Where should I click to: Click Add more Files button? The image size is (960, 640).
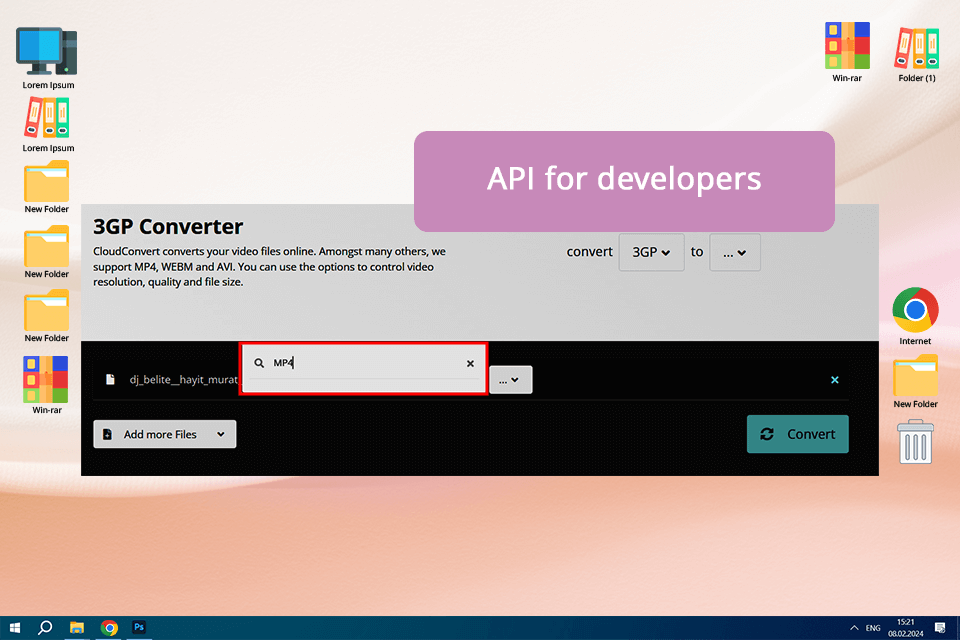[165, 434]
